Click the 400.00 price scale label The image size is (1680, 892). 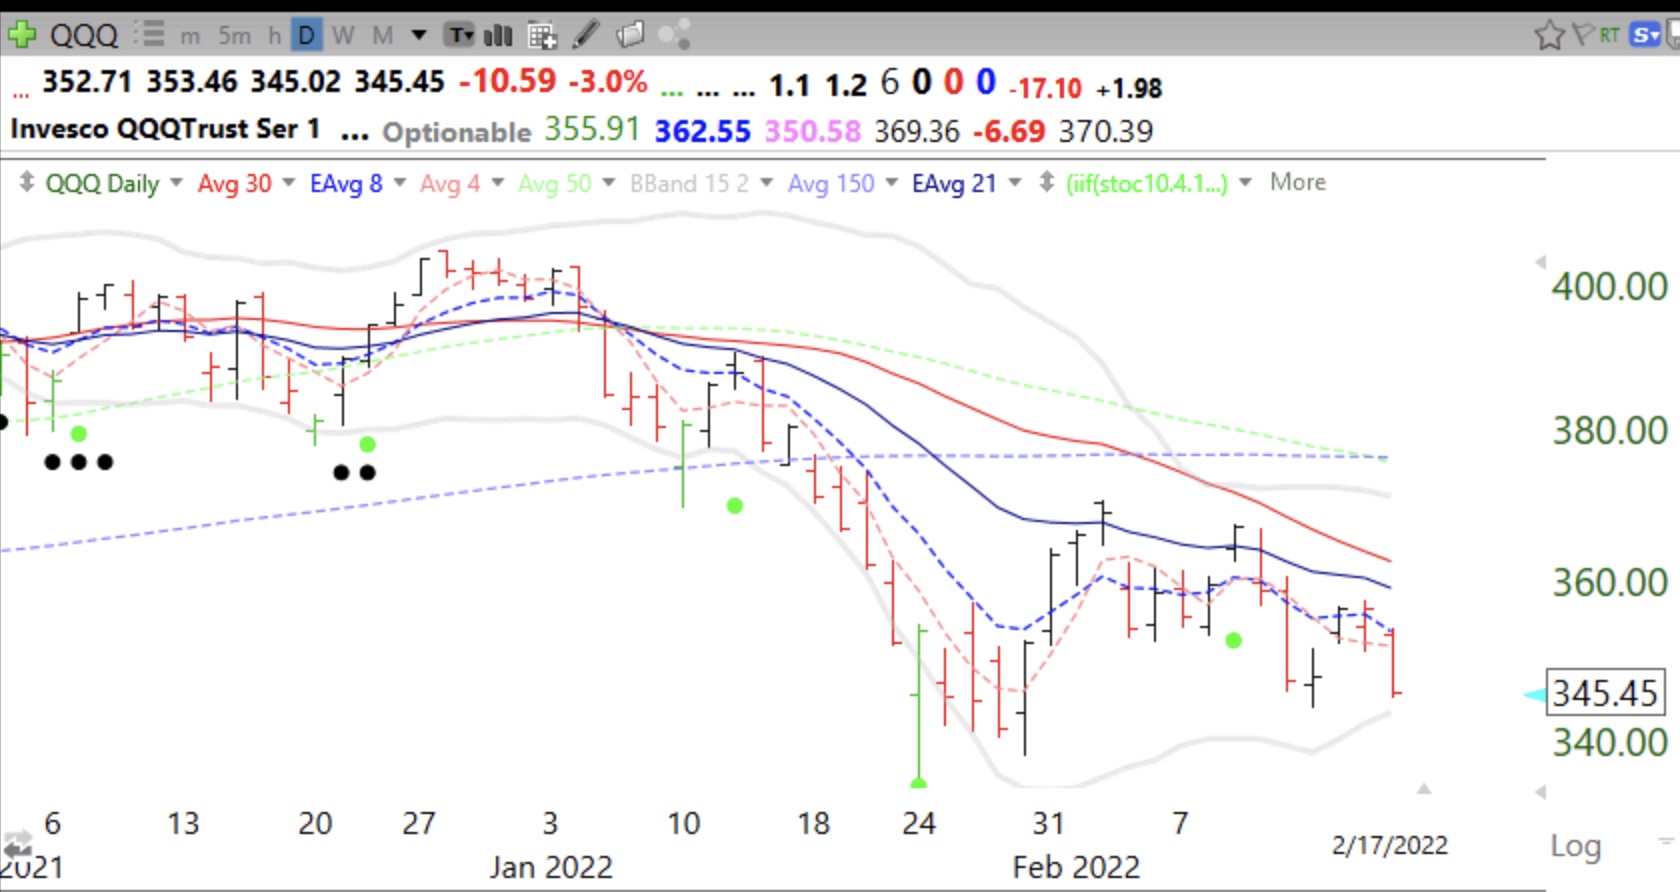[1610, 287]
